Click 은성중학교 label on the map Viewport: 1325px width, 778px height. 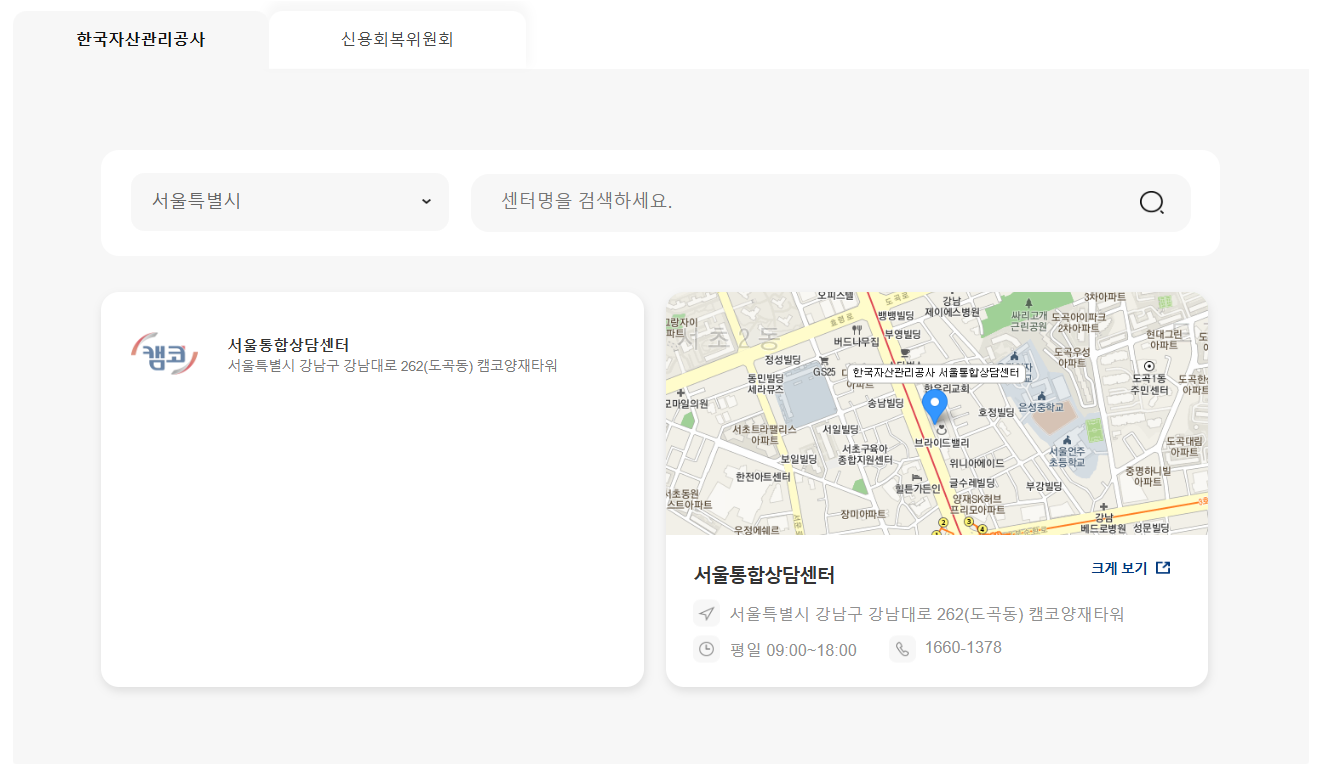tap(1042, 407)
